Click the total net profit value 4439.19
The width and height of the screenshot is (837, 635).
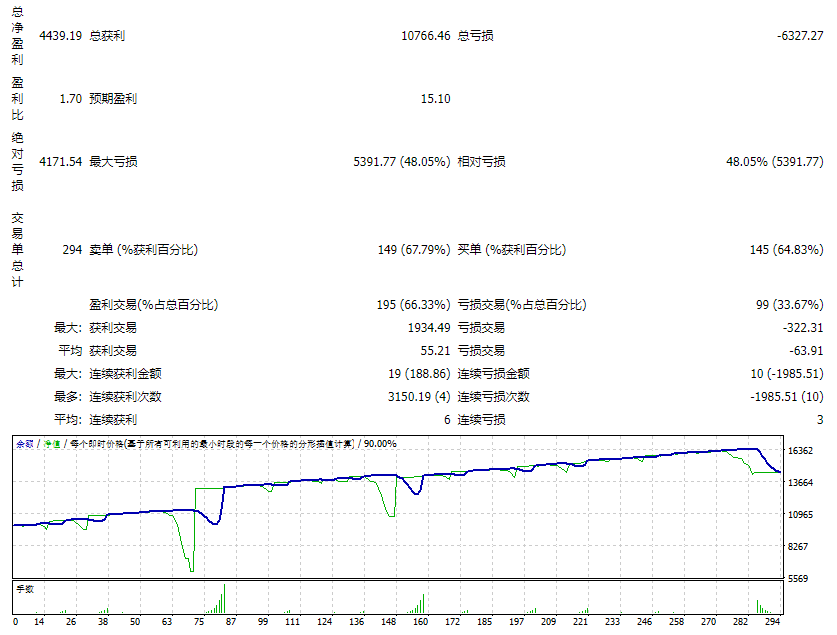60,36
